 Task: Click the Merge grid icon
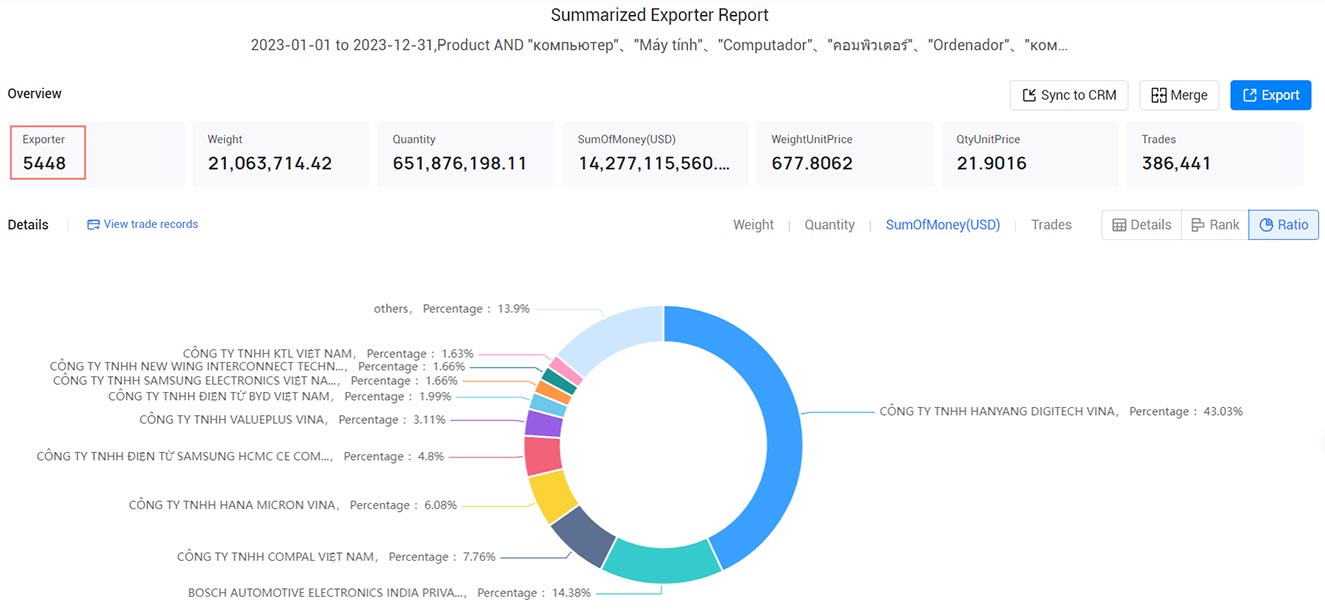(1159, 95)
